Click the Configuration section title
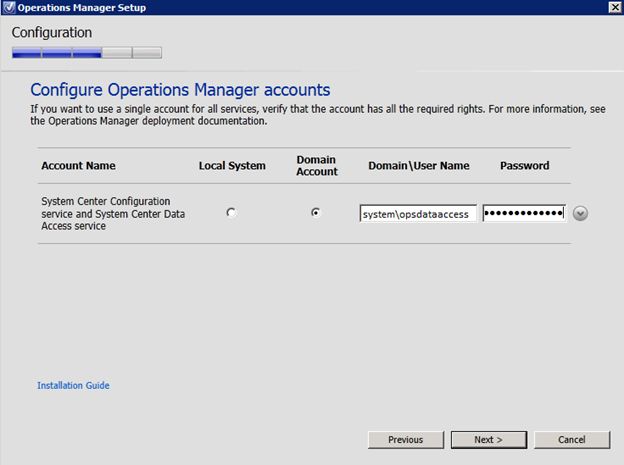This screenshot has width=624, height=465. (x=52, y=33)
